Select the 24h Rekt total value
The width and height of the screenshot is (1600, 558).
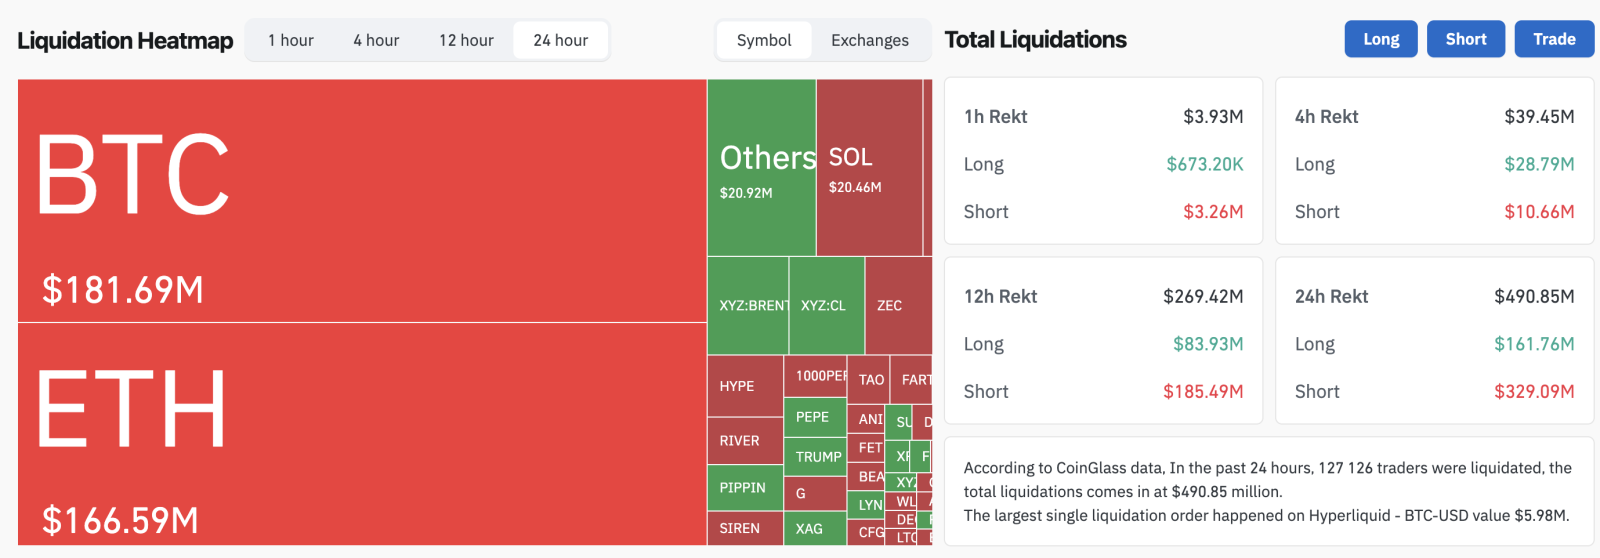click(x=1533, y=297)
